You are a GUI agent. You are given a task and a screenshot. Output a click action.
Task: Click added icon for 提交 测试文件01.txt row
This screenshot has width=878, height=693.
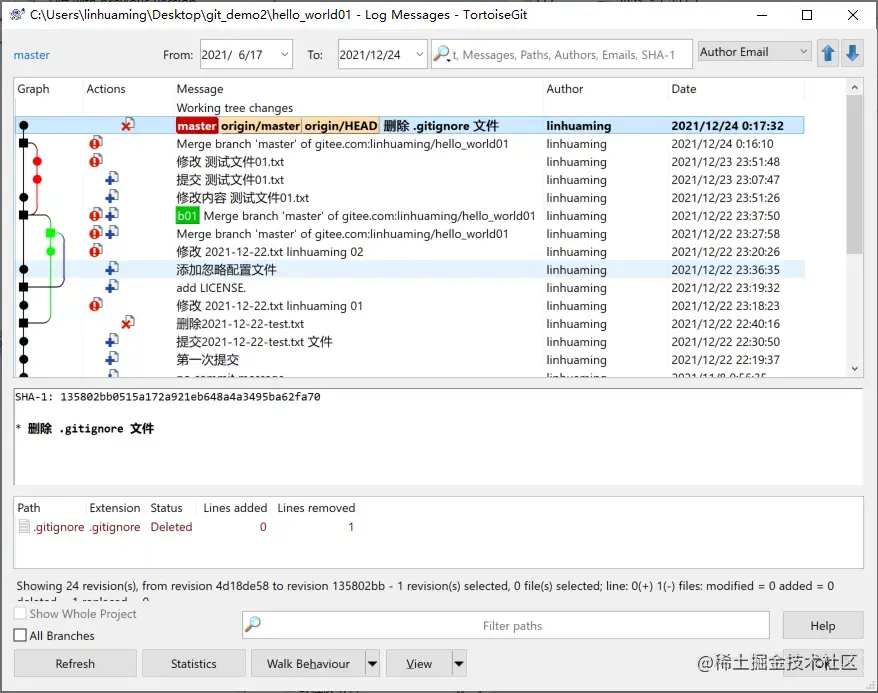point(112,179)
